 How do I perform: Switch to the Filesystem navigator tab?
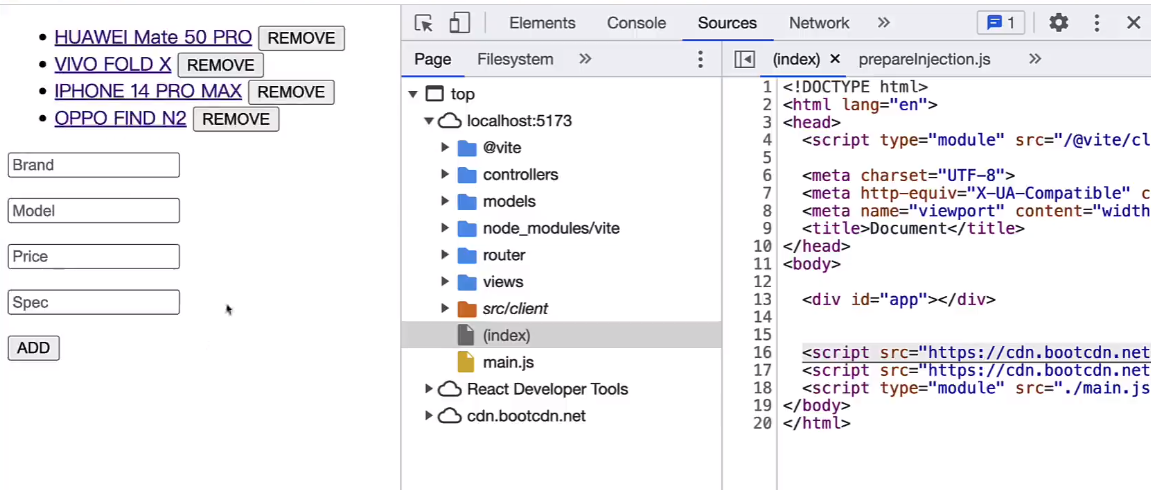pyautogui.click(x=515, y=59)
